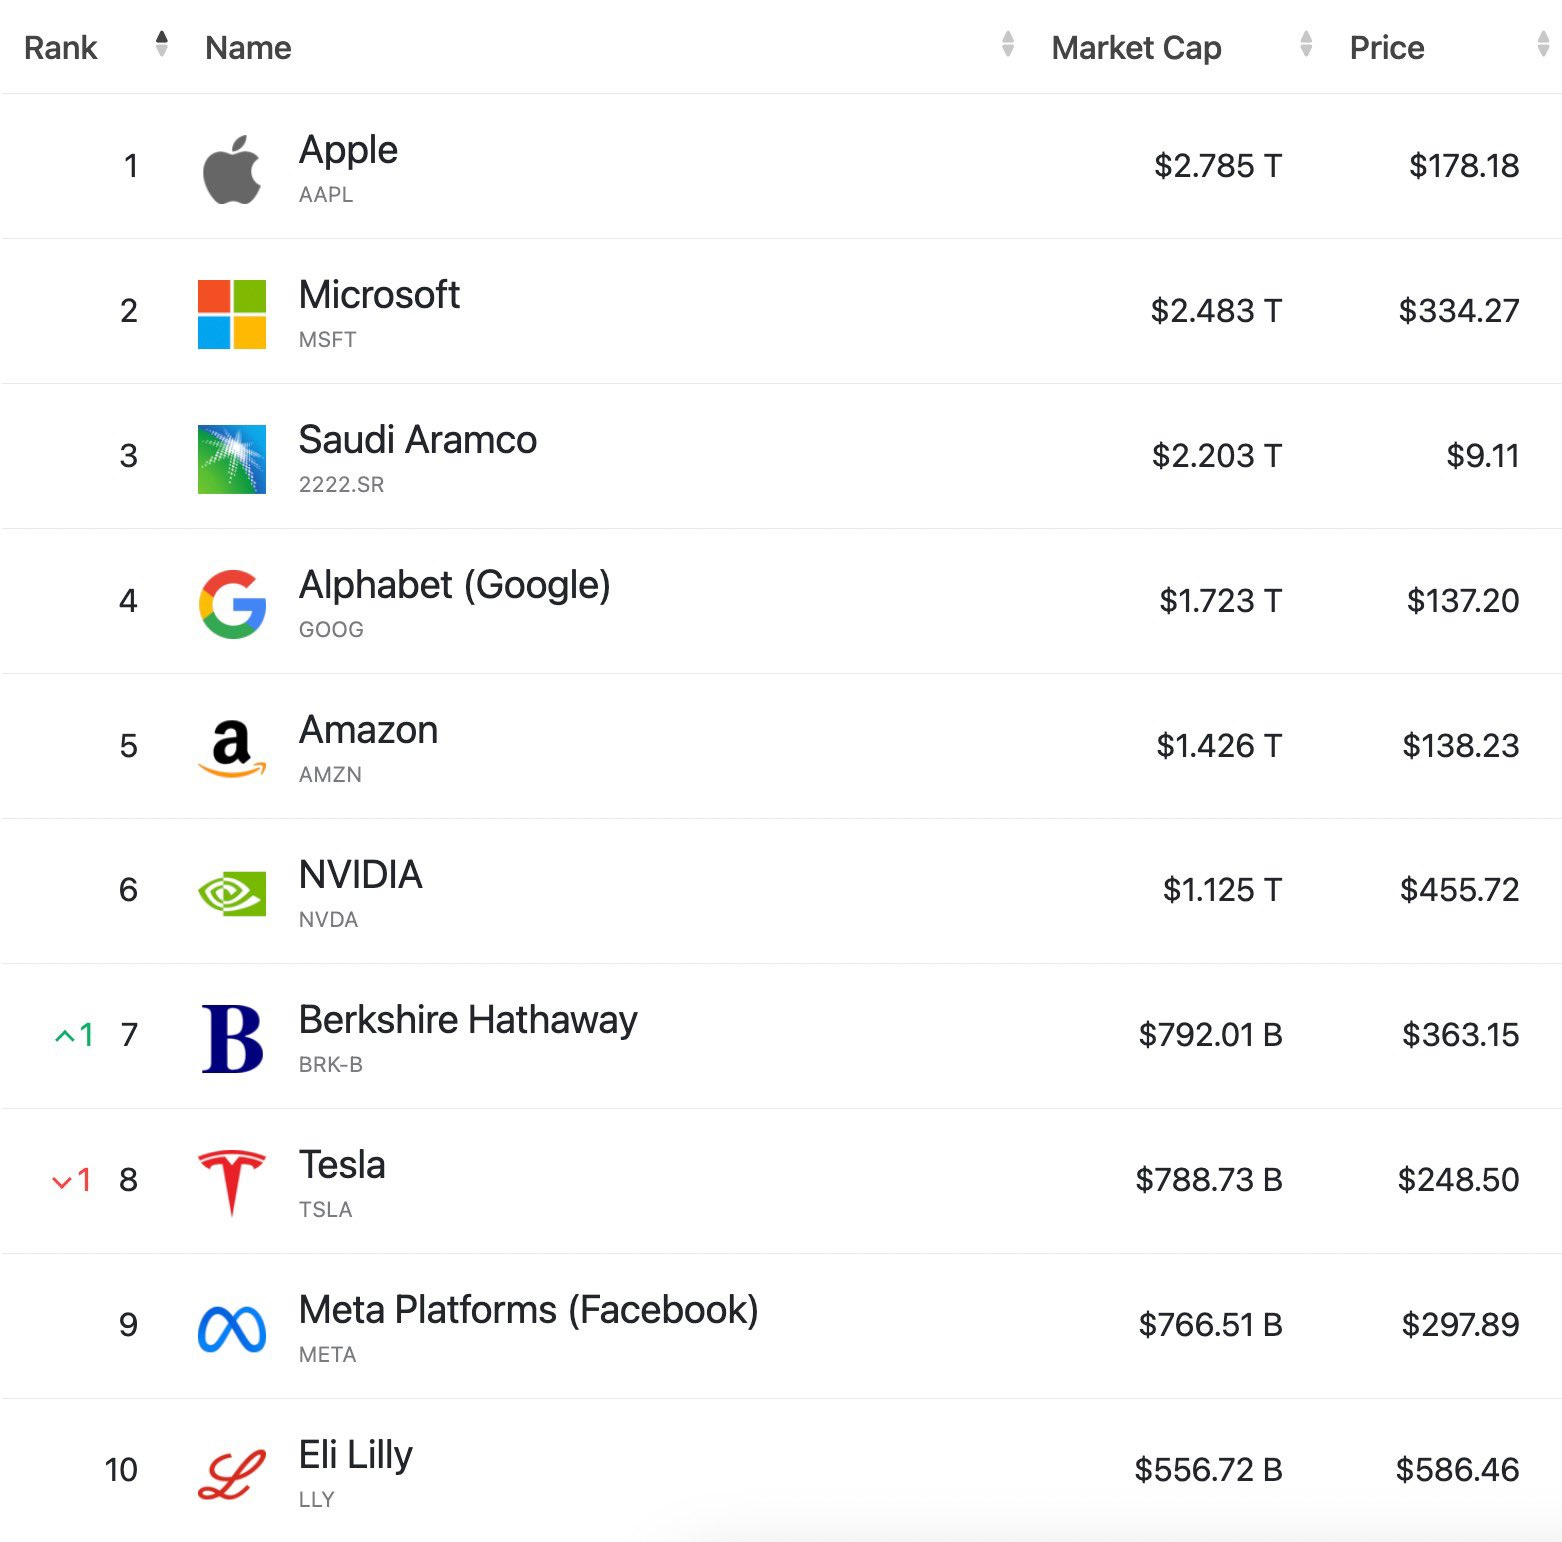Click the Amazon logo icon
The height and width of the screenshot is (1542, 1562).
(232, 749)
